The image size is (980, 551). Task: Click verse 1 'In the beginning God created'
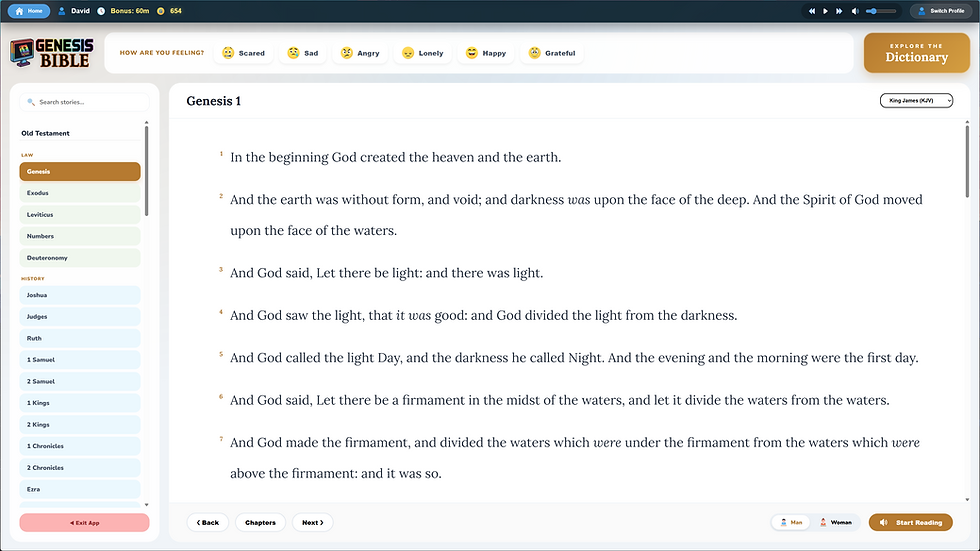pos(396,157)
